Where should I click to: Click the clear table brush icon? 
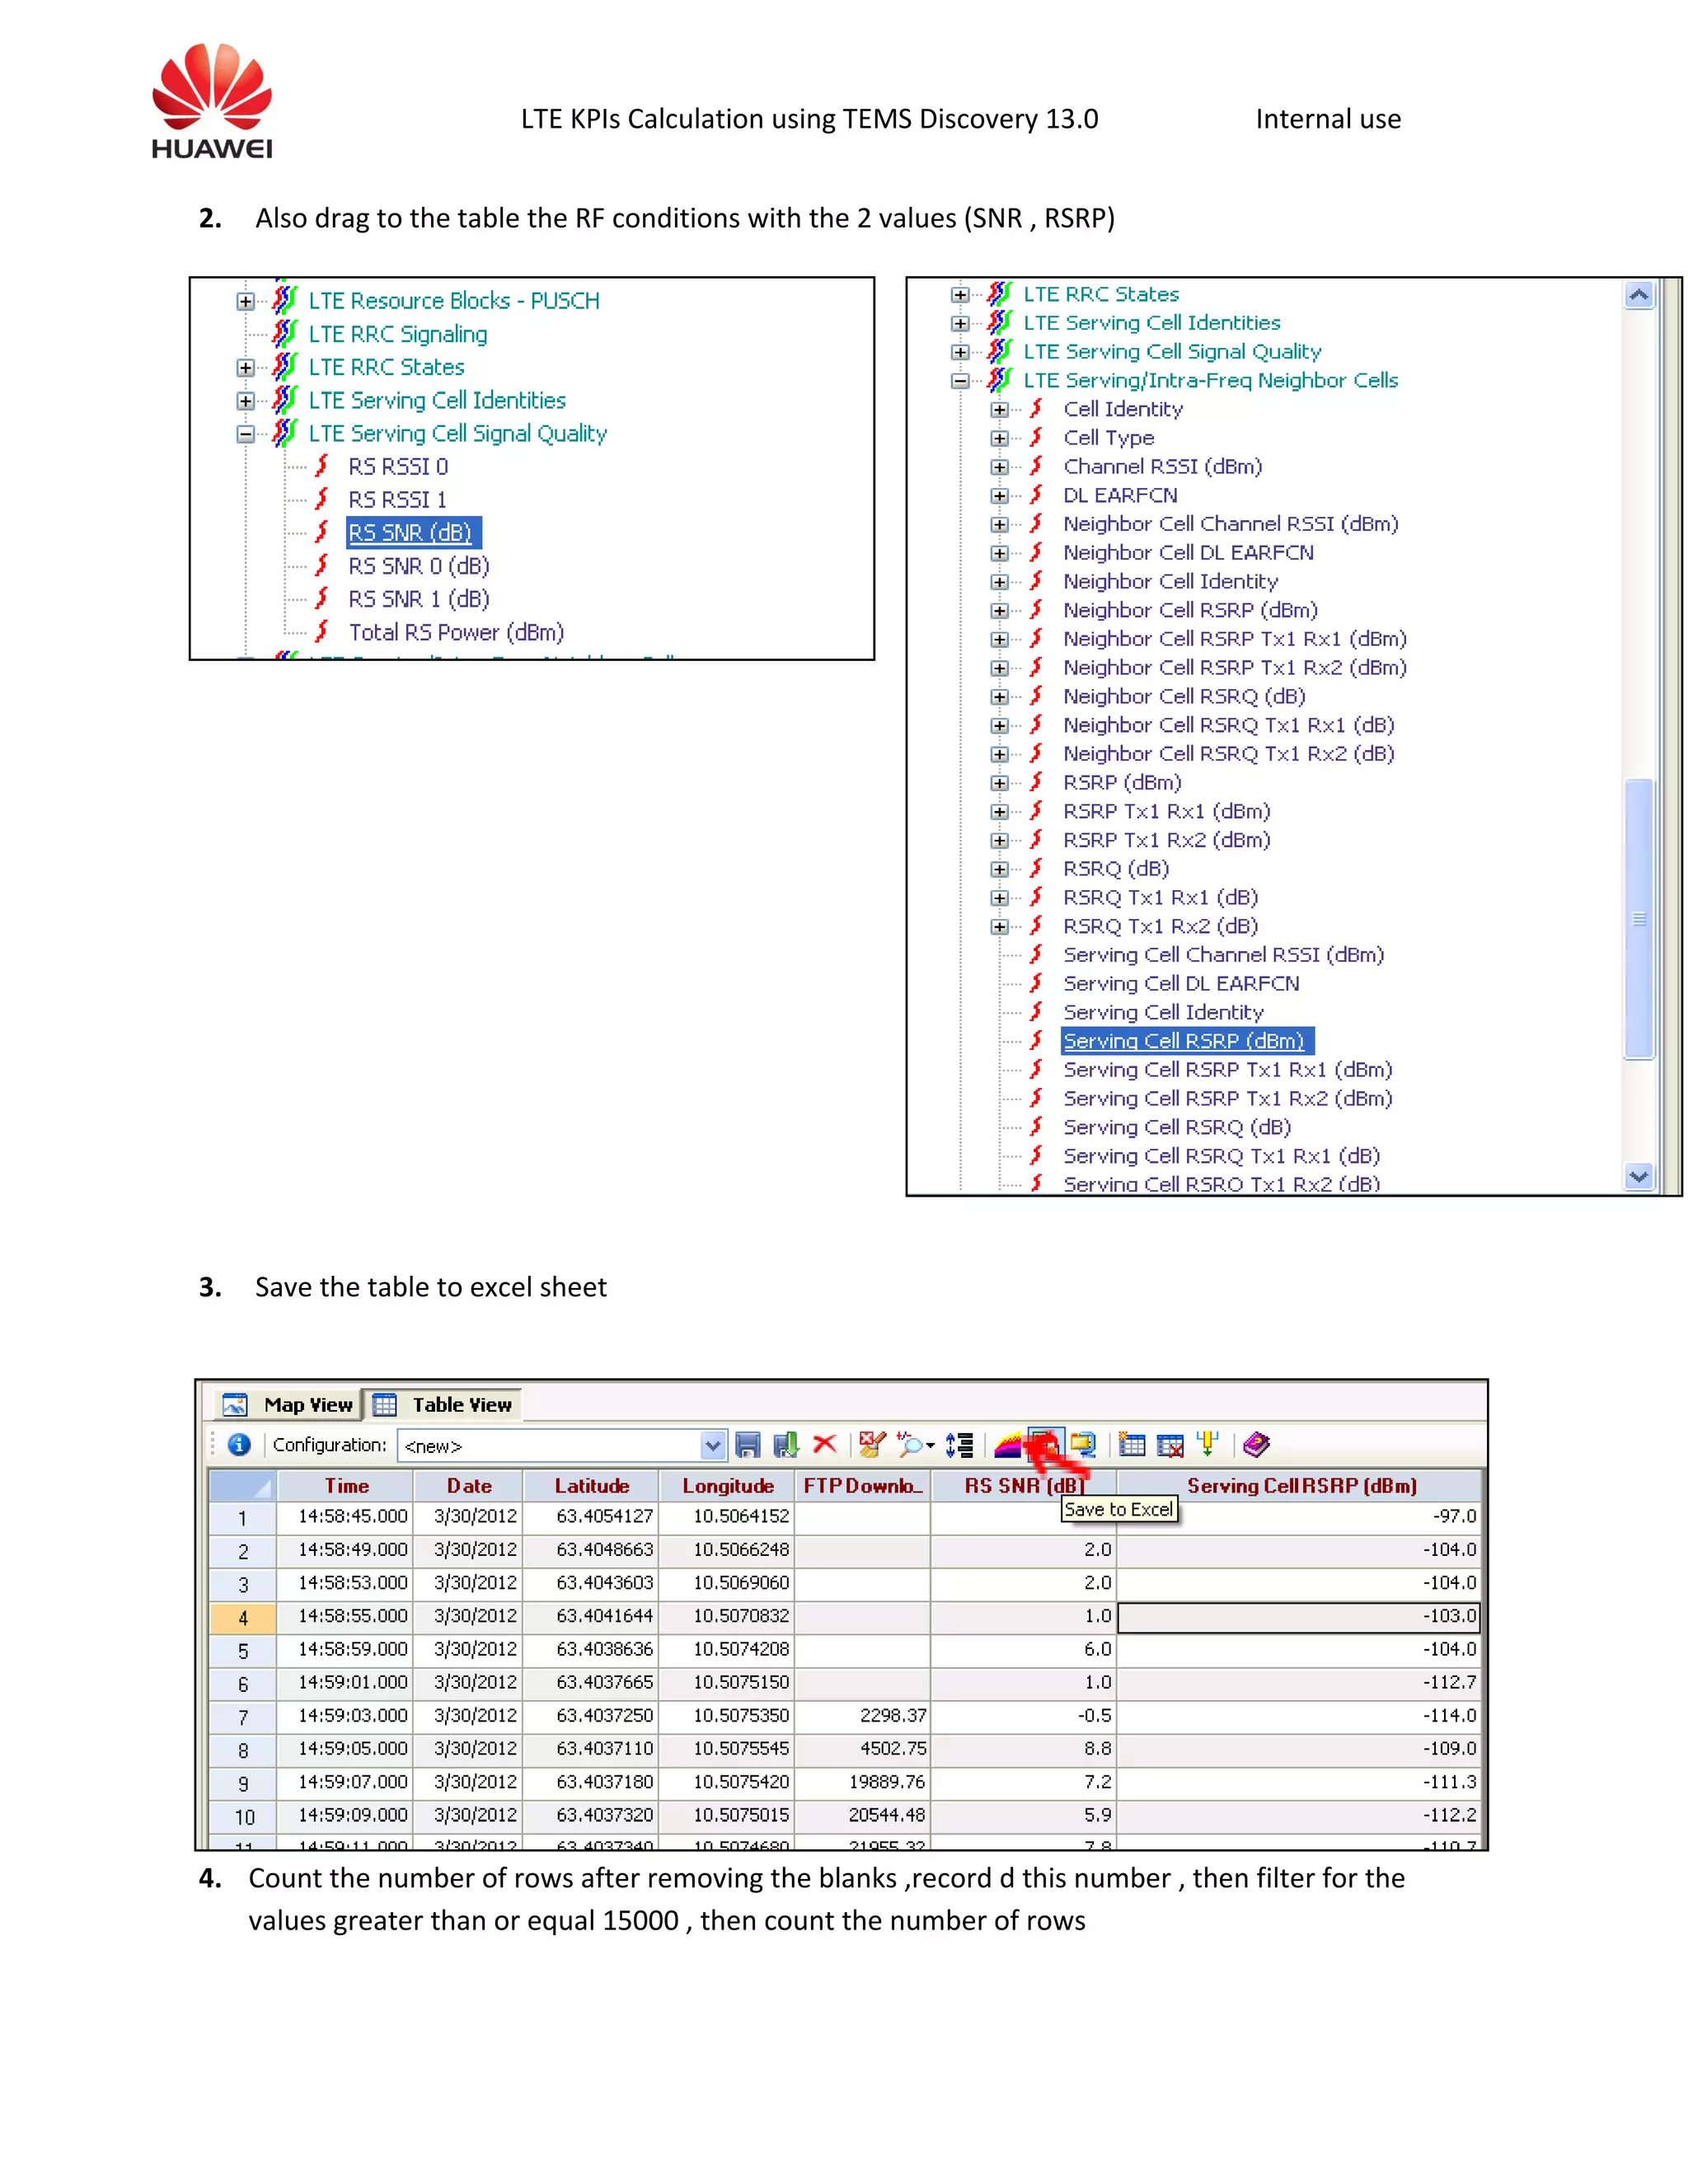coord(872,1444)
